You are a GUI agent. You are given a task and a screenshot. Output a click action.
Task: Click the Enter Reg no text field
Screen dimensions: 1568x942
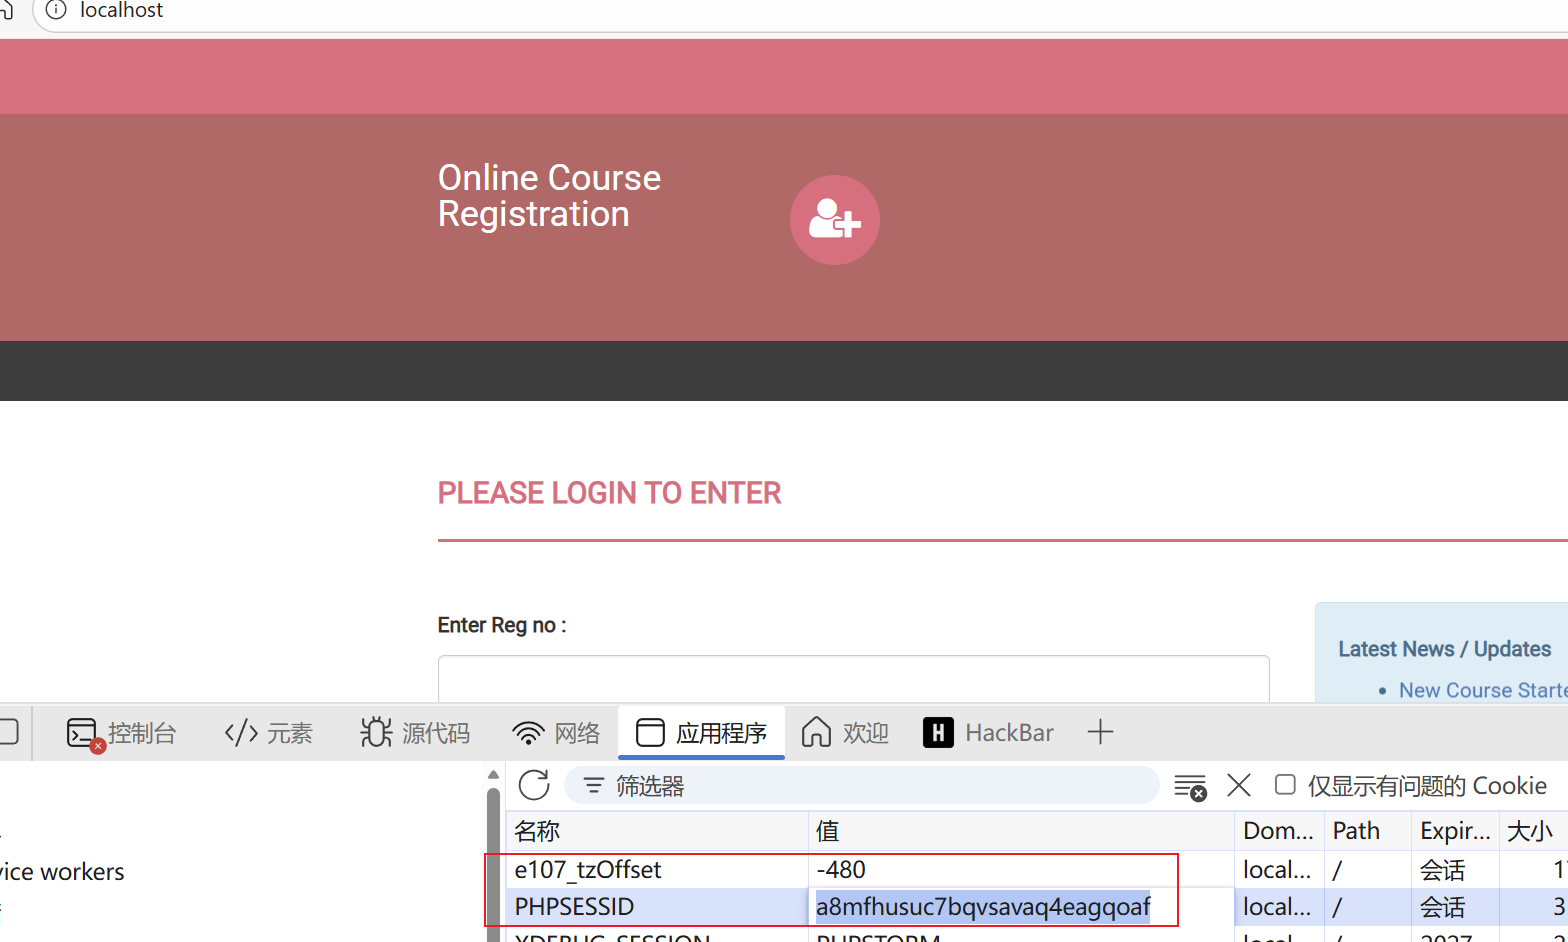click(x=853, y=678)
